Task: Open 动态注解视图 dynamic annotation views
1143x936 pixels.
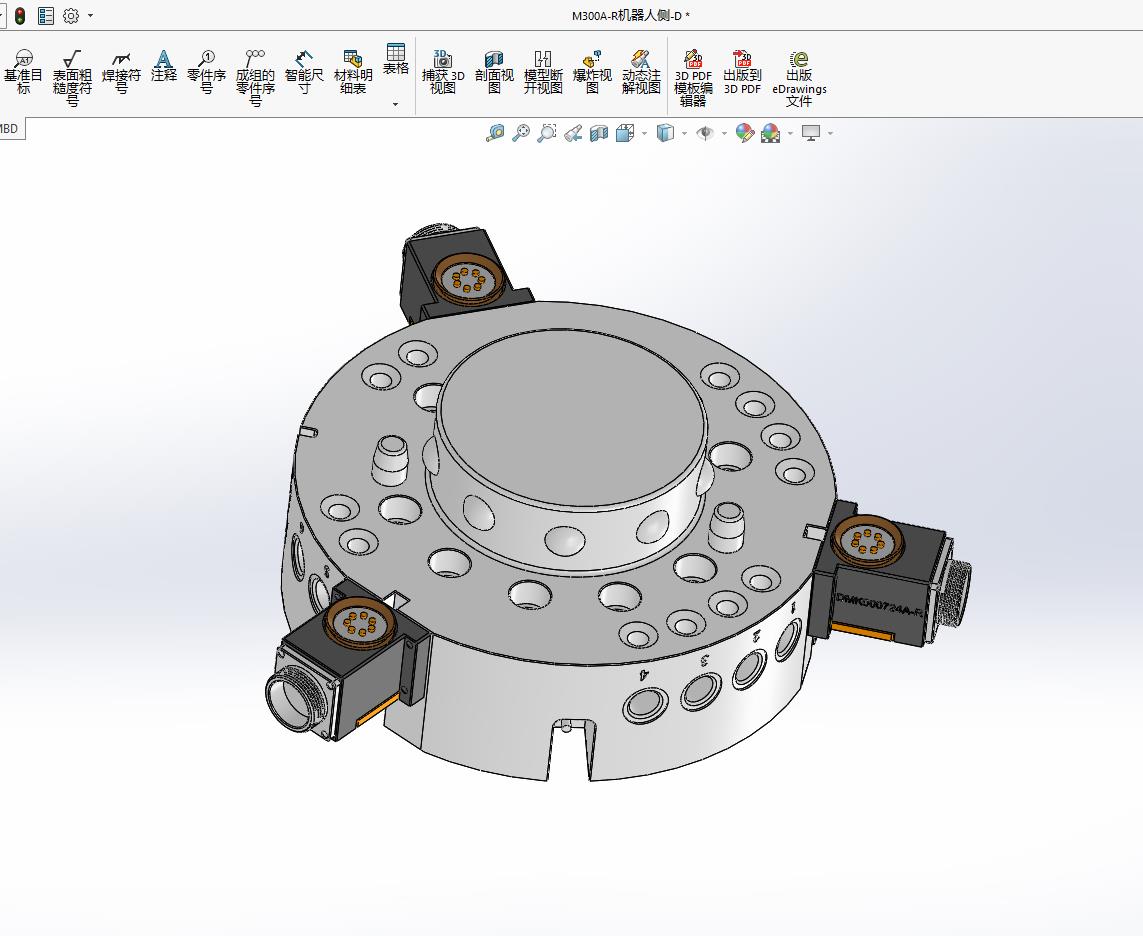Action: 641,72
